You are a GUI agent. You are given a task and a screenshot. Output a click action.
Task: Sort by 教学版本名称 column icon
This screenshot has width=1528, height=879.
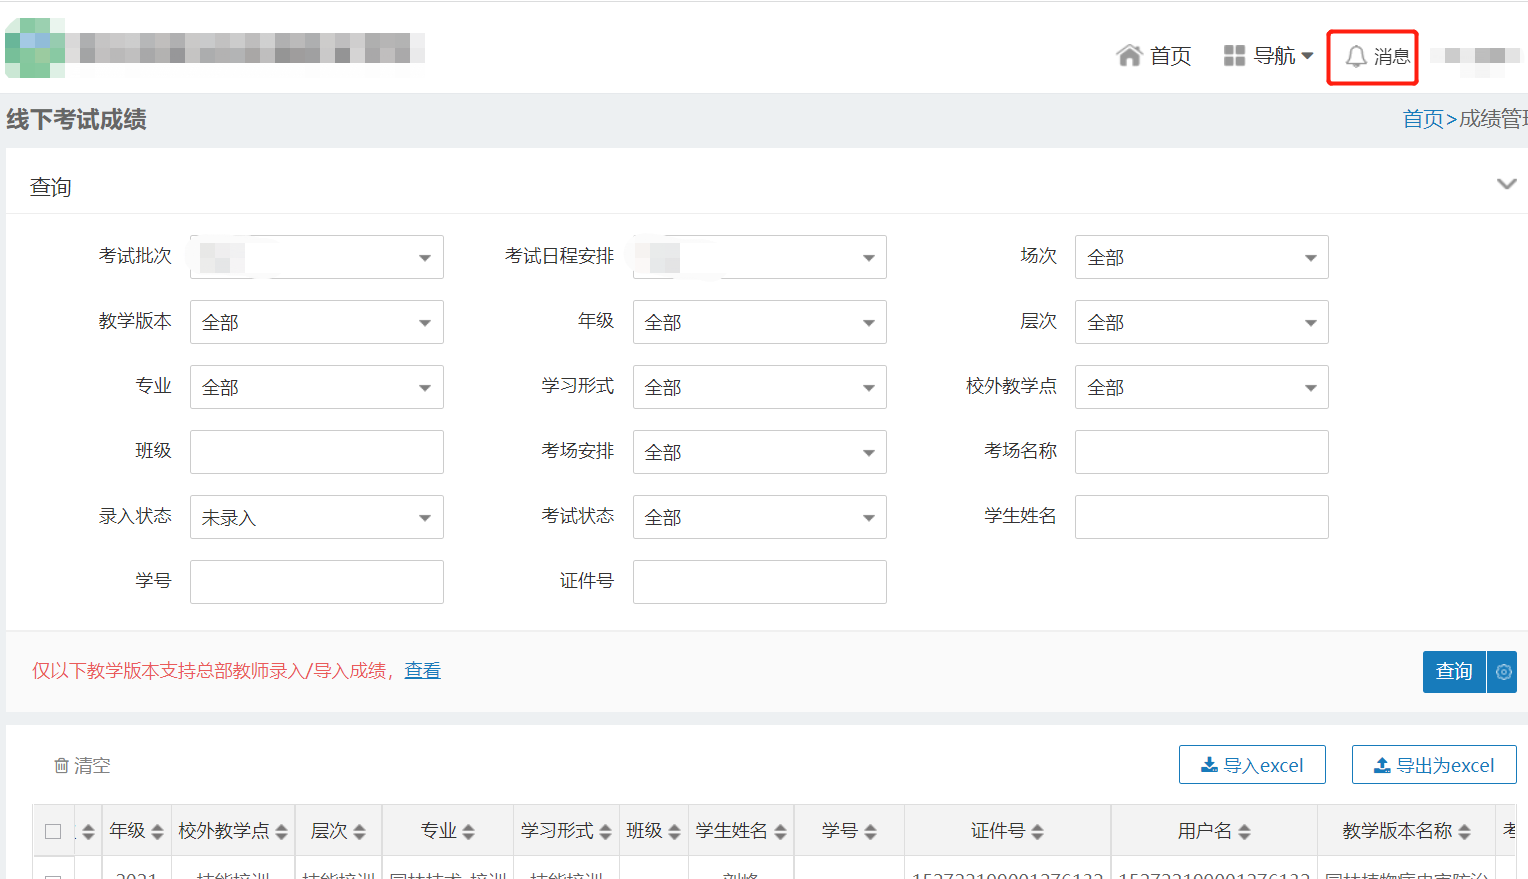coord(1464,832)
